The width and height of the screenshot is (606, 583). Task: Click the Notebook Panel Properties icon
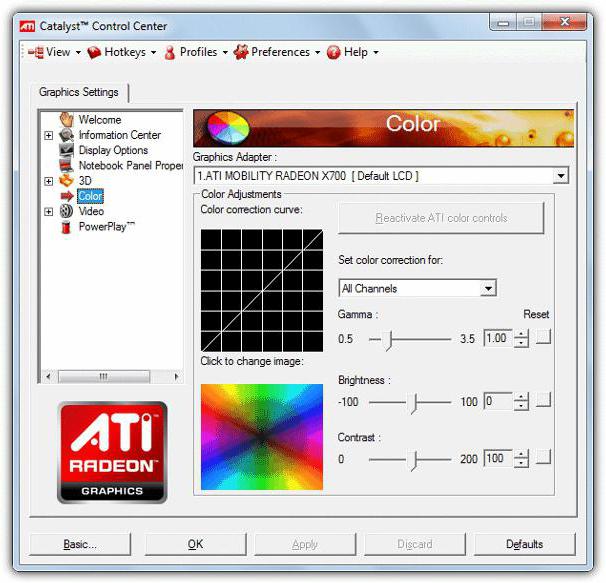pos(67,165)
